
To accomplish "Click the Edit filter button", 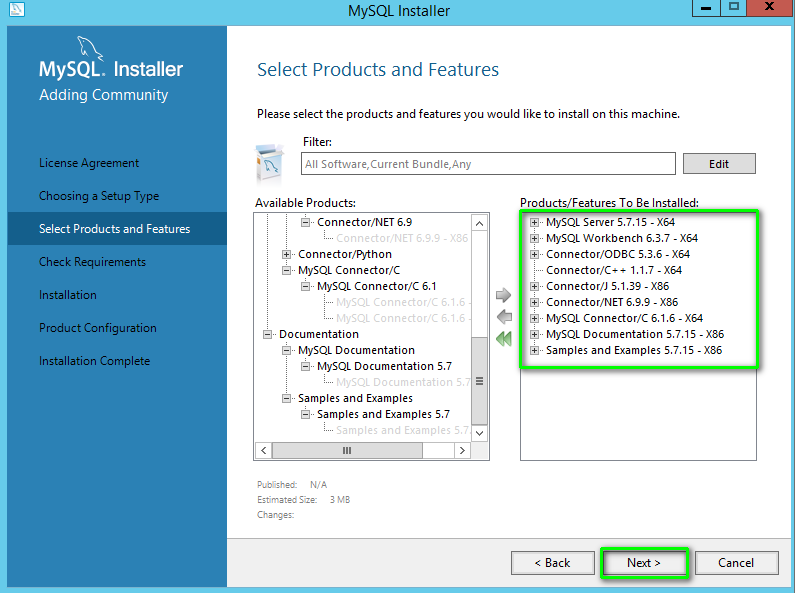I will point(718,164).
